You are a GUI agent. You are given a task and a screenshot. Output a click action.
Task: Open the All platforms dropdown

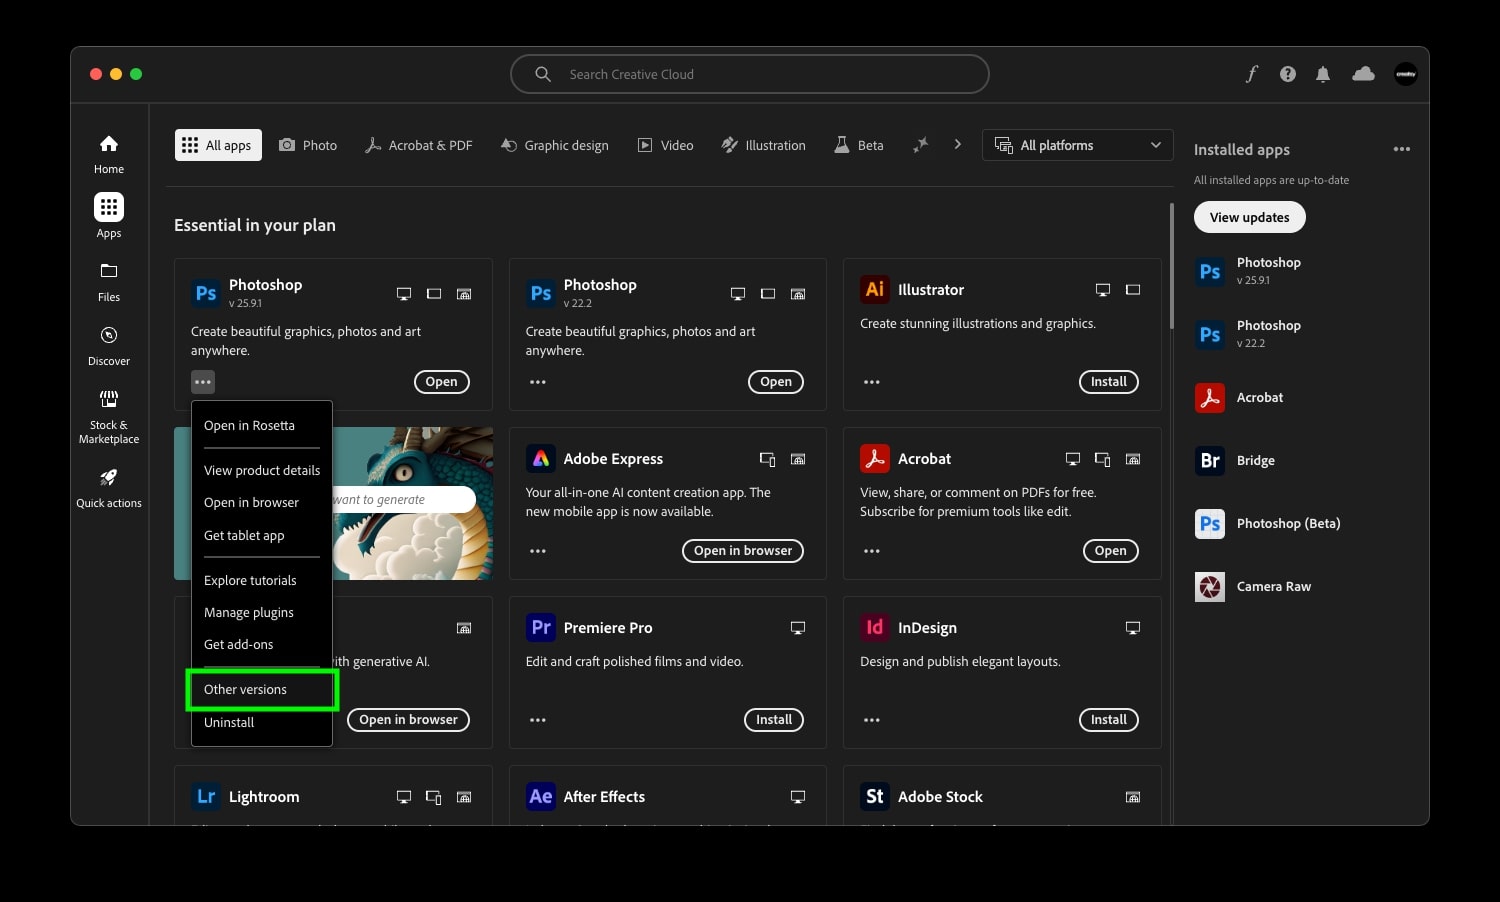pos(1077,145)
